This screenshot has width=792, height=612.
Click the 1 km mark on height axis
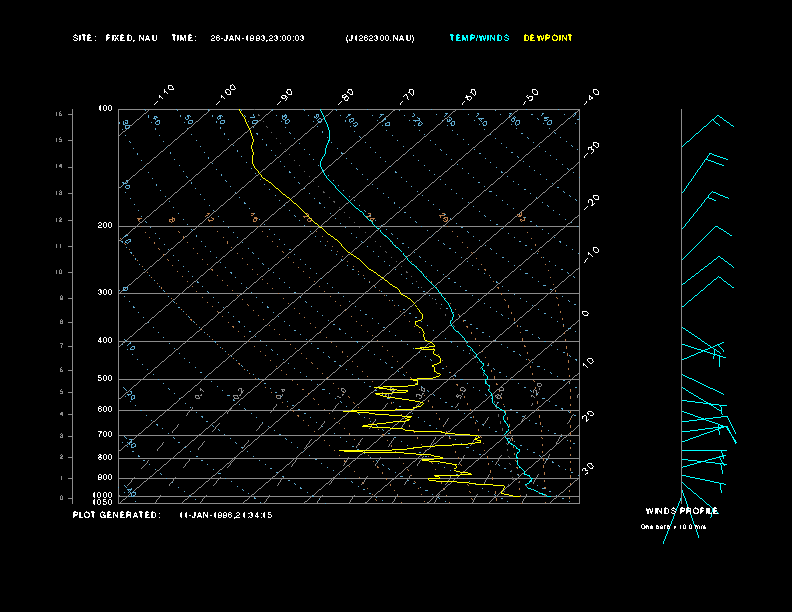[62, 478]
